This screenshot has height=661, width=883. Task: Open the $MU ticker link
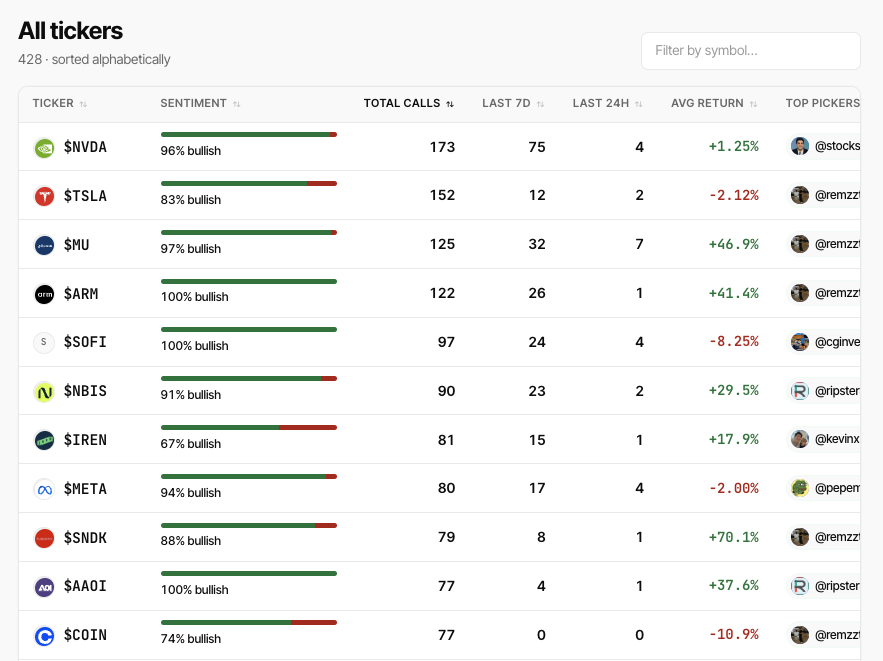(77, 245)
